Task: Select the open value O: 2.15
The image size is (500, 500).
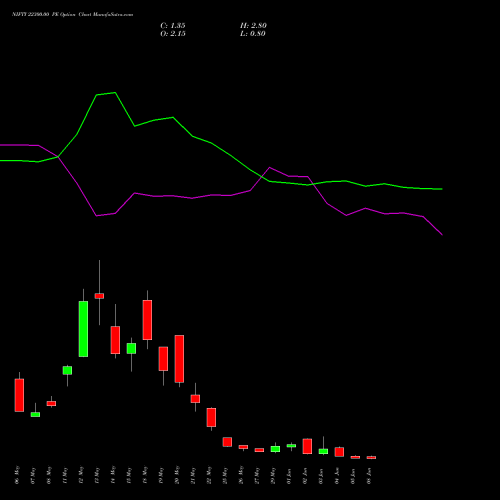Action: click(x=173, y=34)
